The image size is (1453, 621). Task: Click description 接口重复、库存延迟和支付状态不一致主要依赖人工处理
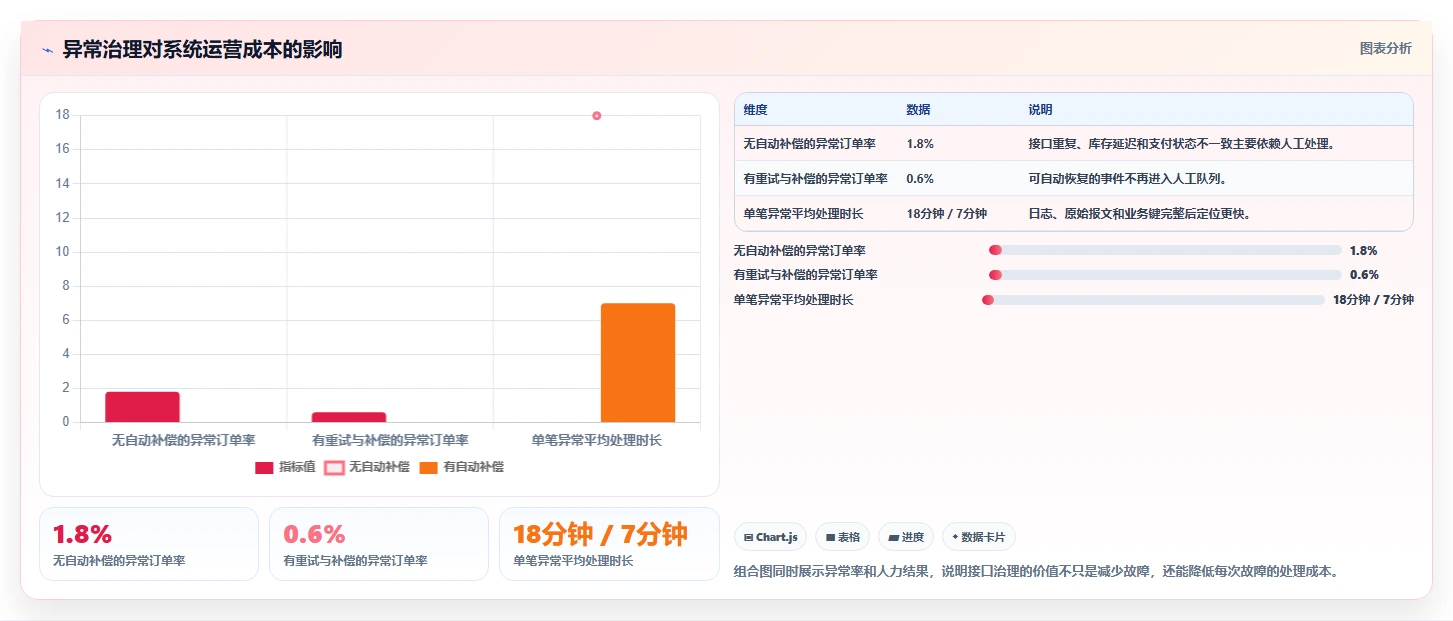pos(1181,144)
